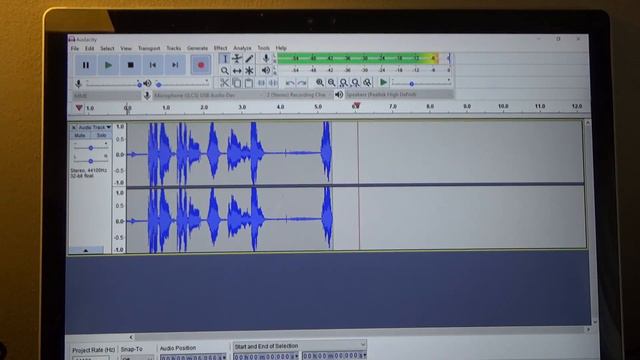This screenshot has width=640, height=360.
Task: Start recording with the red Record button
Action: click(x=201, y=65)
